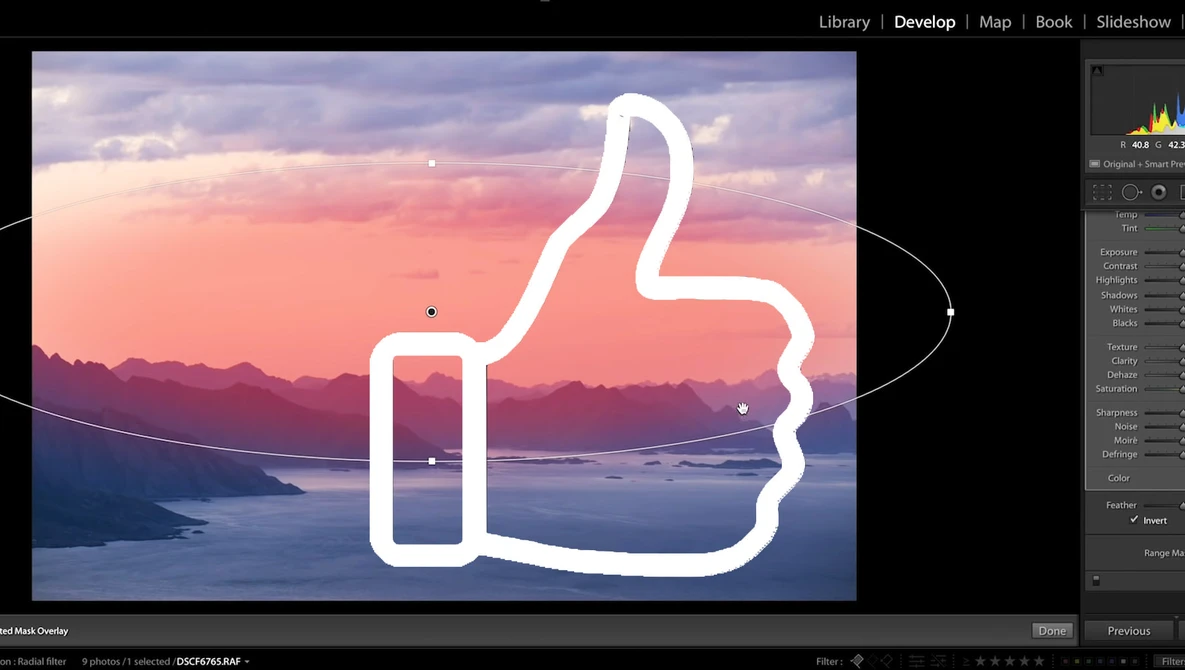
Task: Filter by purple color label
Action: click(x=1112, y=662)
